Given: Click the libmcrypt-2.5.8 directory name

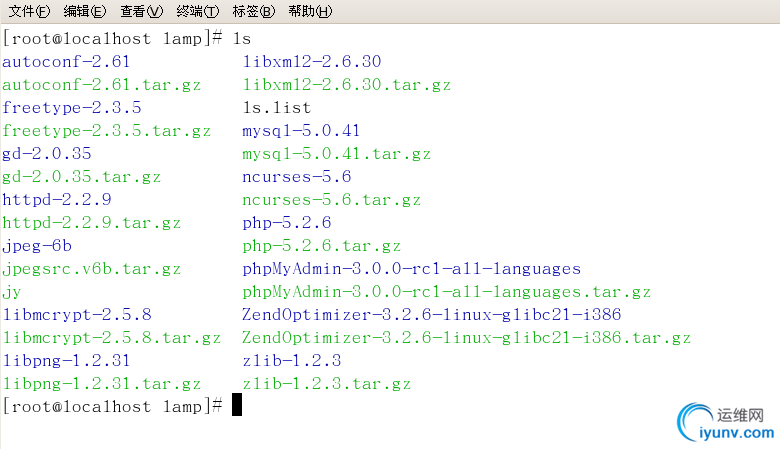Looking at the screenshot, I should (77, 315).
